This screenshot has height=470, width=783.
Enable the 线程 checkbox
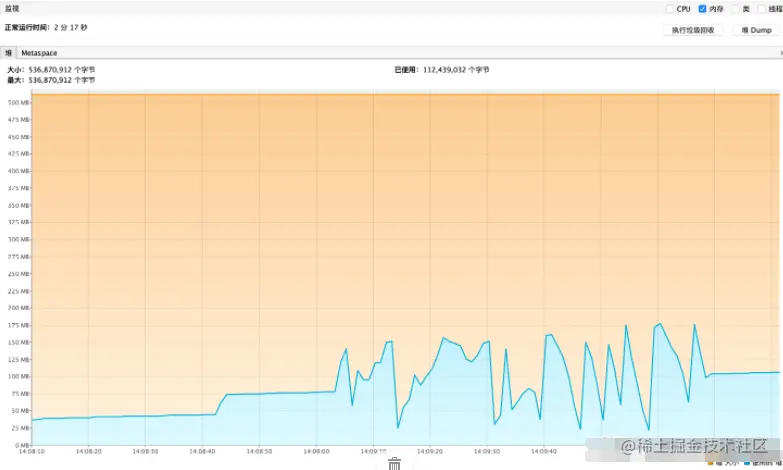pos(762,9)
